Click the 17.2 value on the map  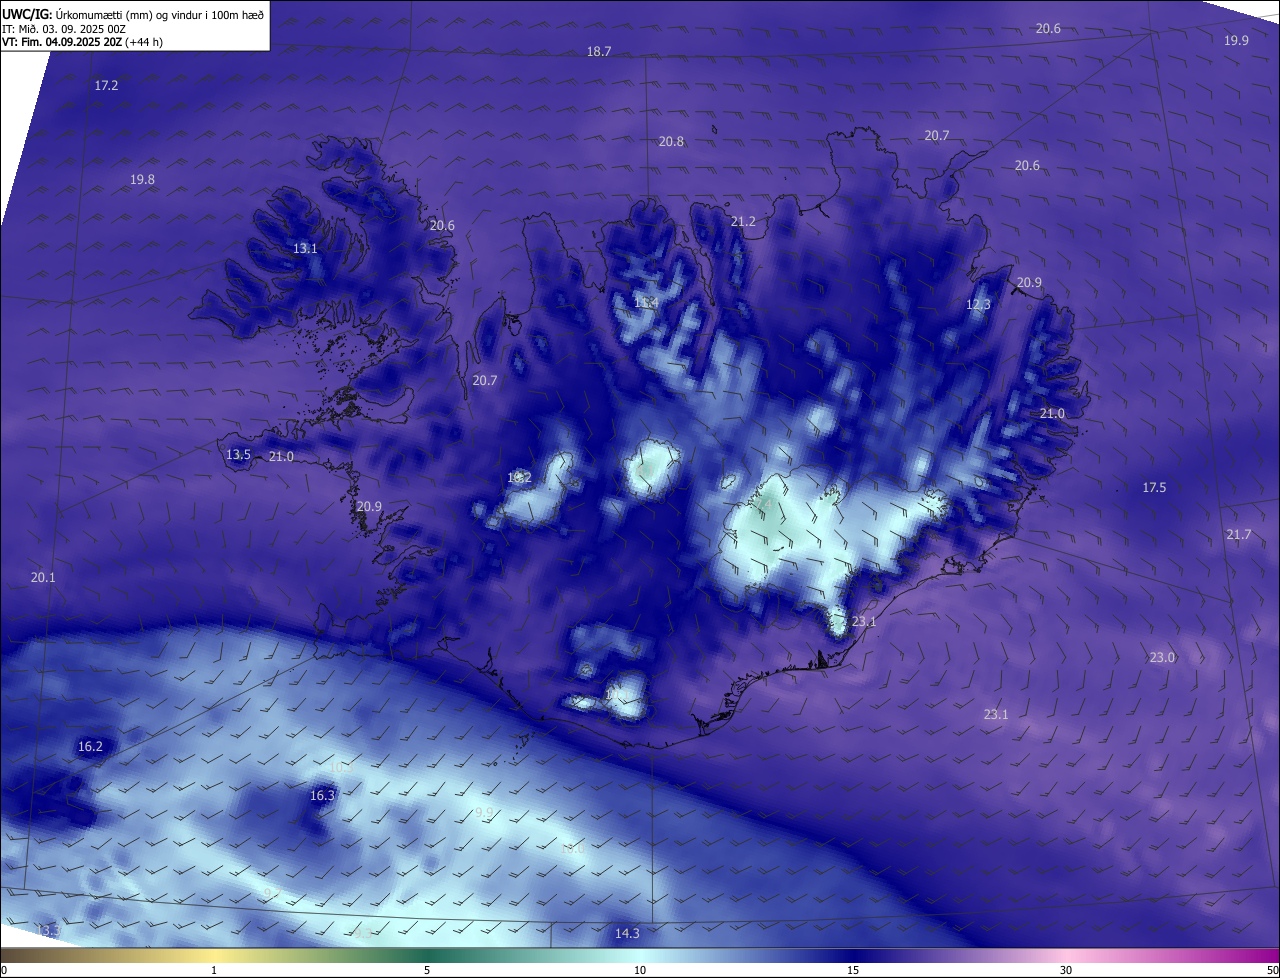106,86
